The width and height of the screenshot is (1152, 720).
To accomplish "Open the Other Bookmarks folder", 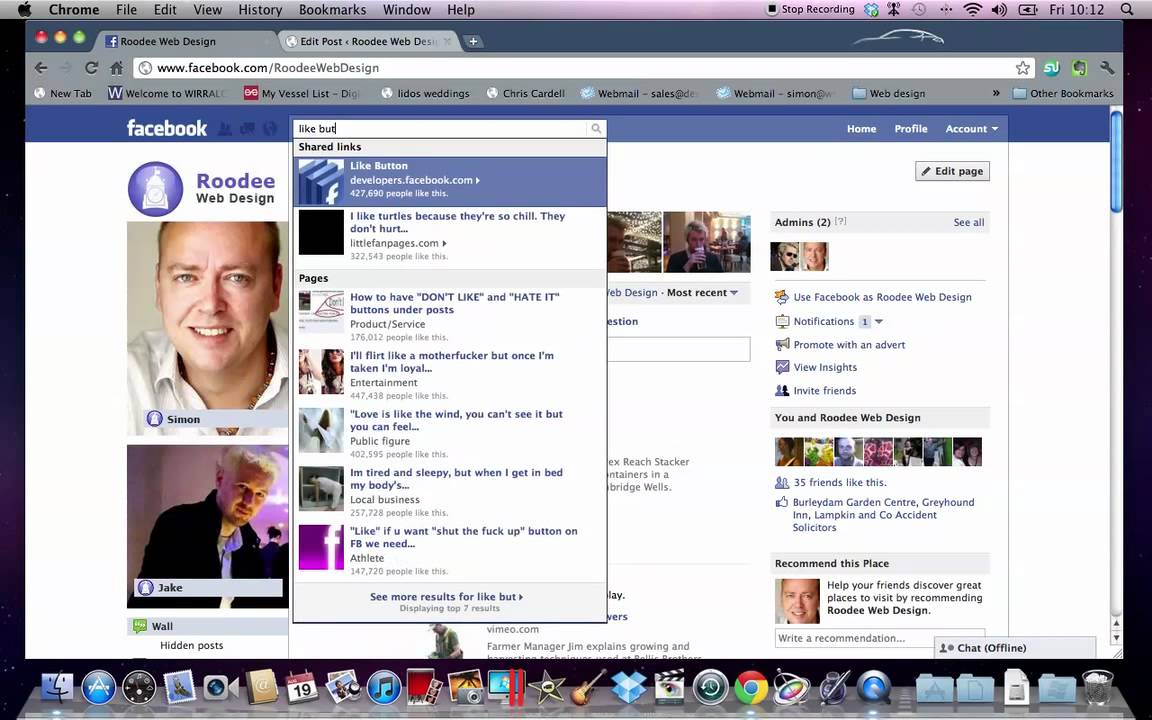I will tap(1062, 93).
